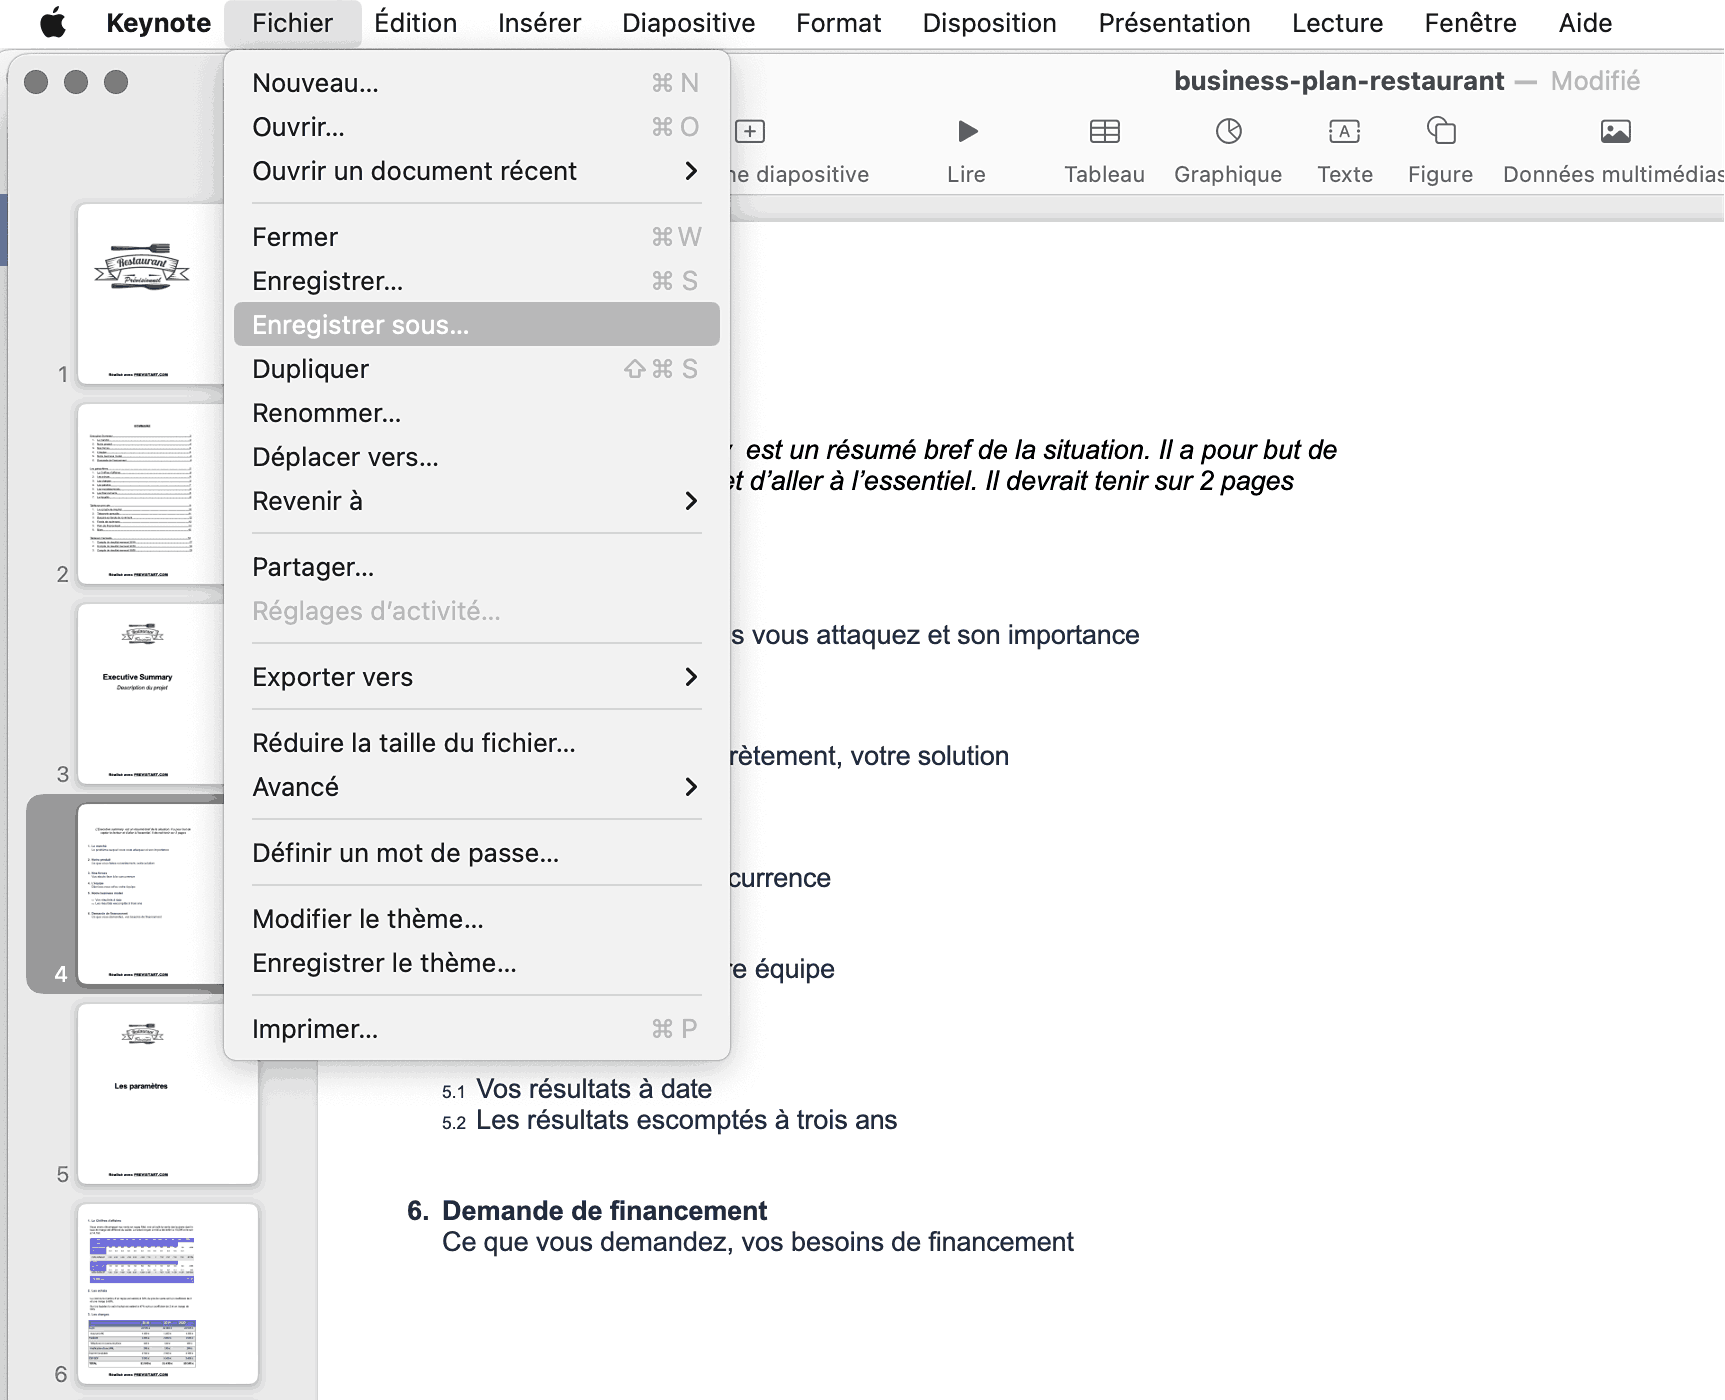Open the Diapositive menu
The height and width of the screenshot is (1400, 1725).
[688, 23]
